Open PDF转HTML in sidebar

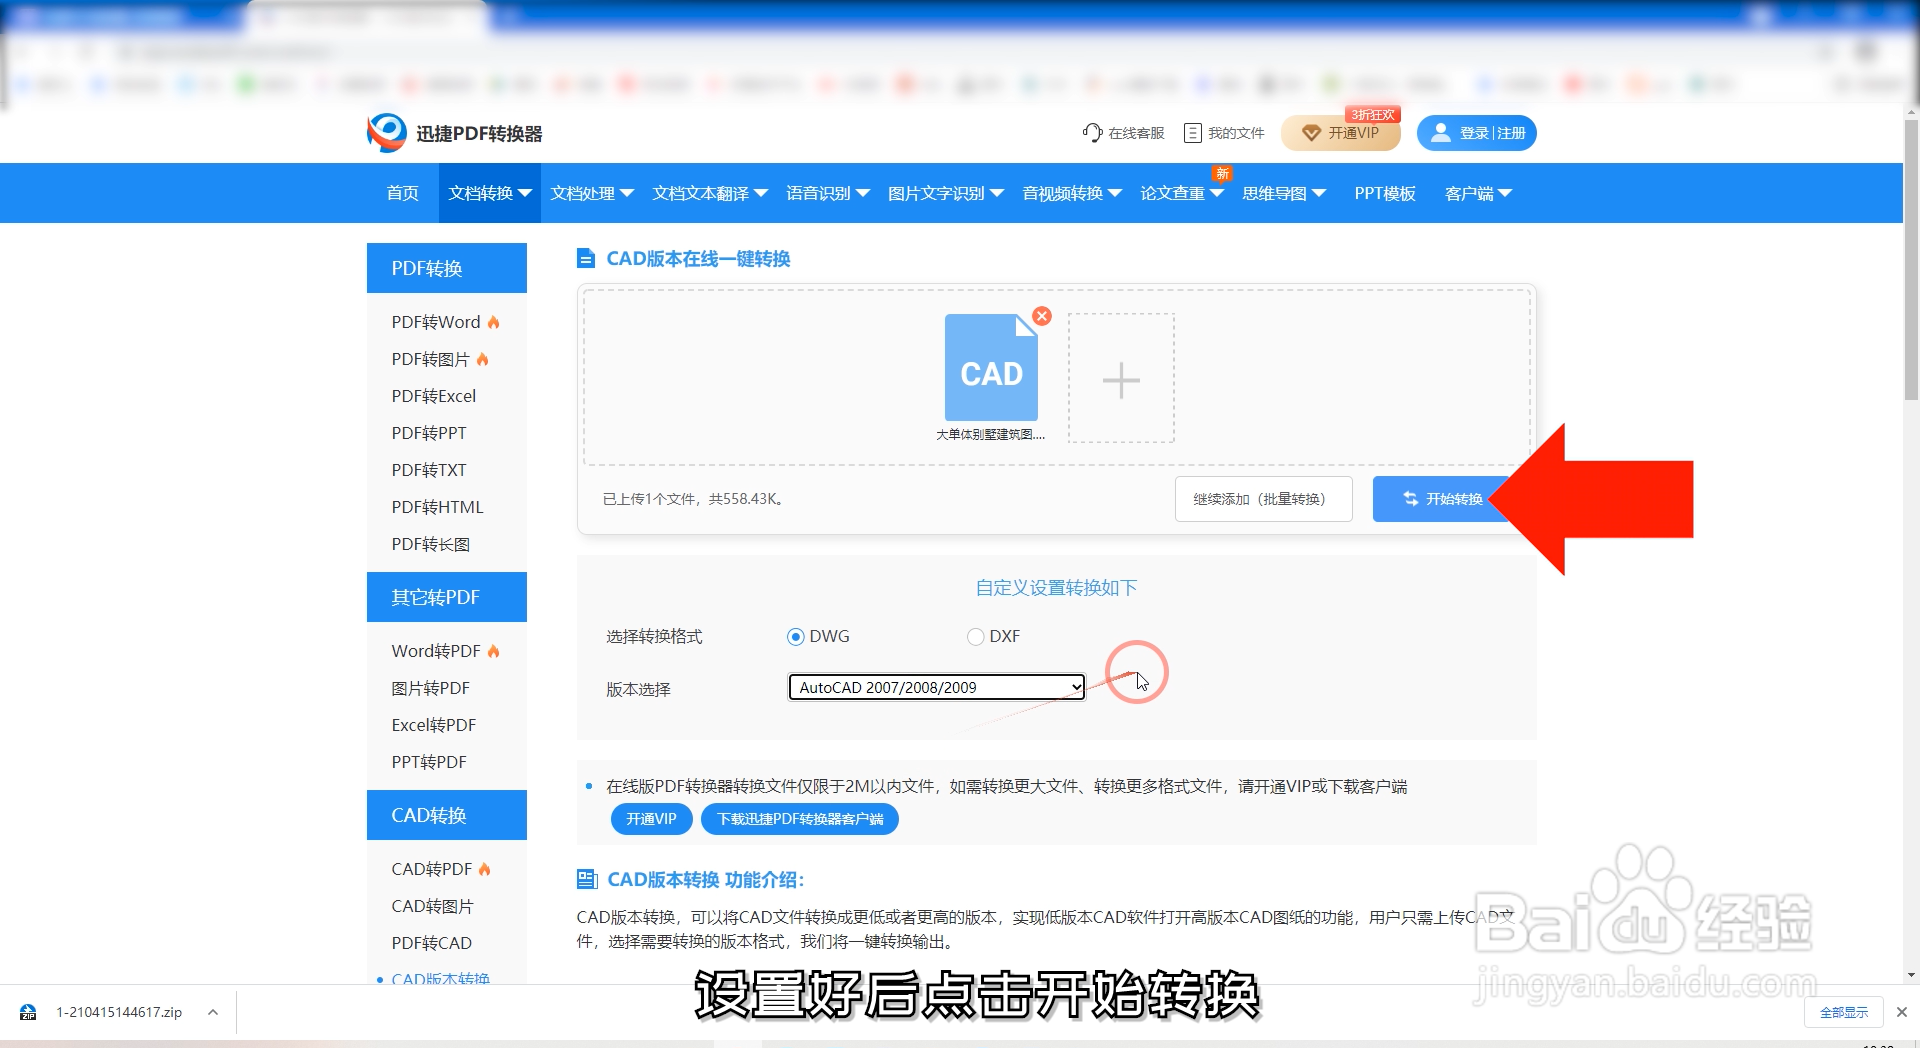(438, 507)
